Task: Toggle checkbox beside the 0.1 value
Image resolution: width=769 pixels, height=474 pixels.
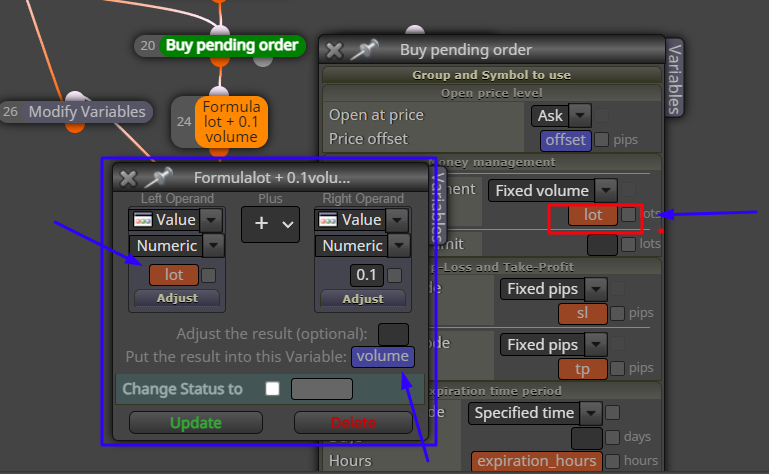Action: coord(394,275)
